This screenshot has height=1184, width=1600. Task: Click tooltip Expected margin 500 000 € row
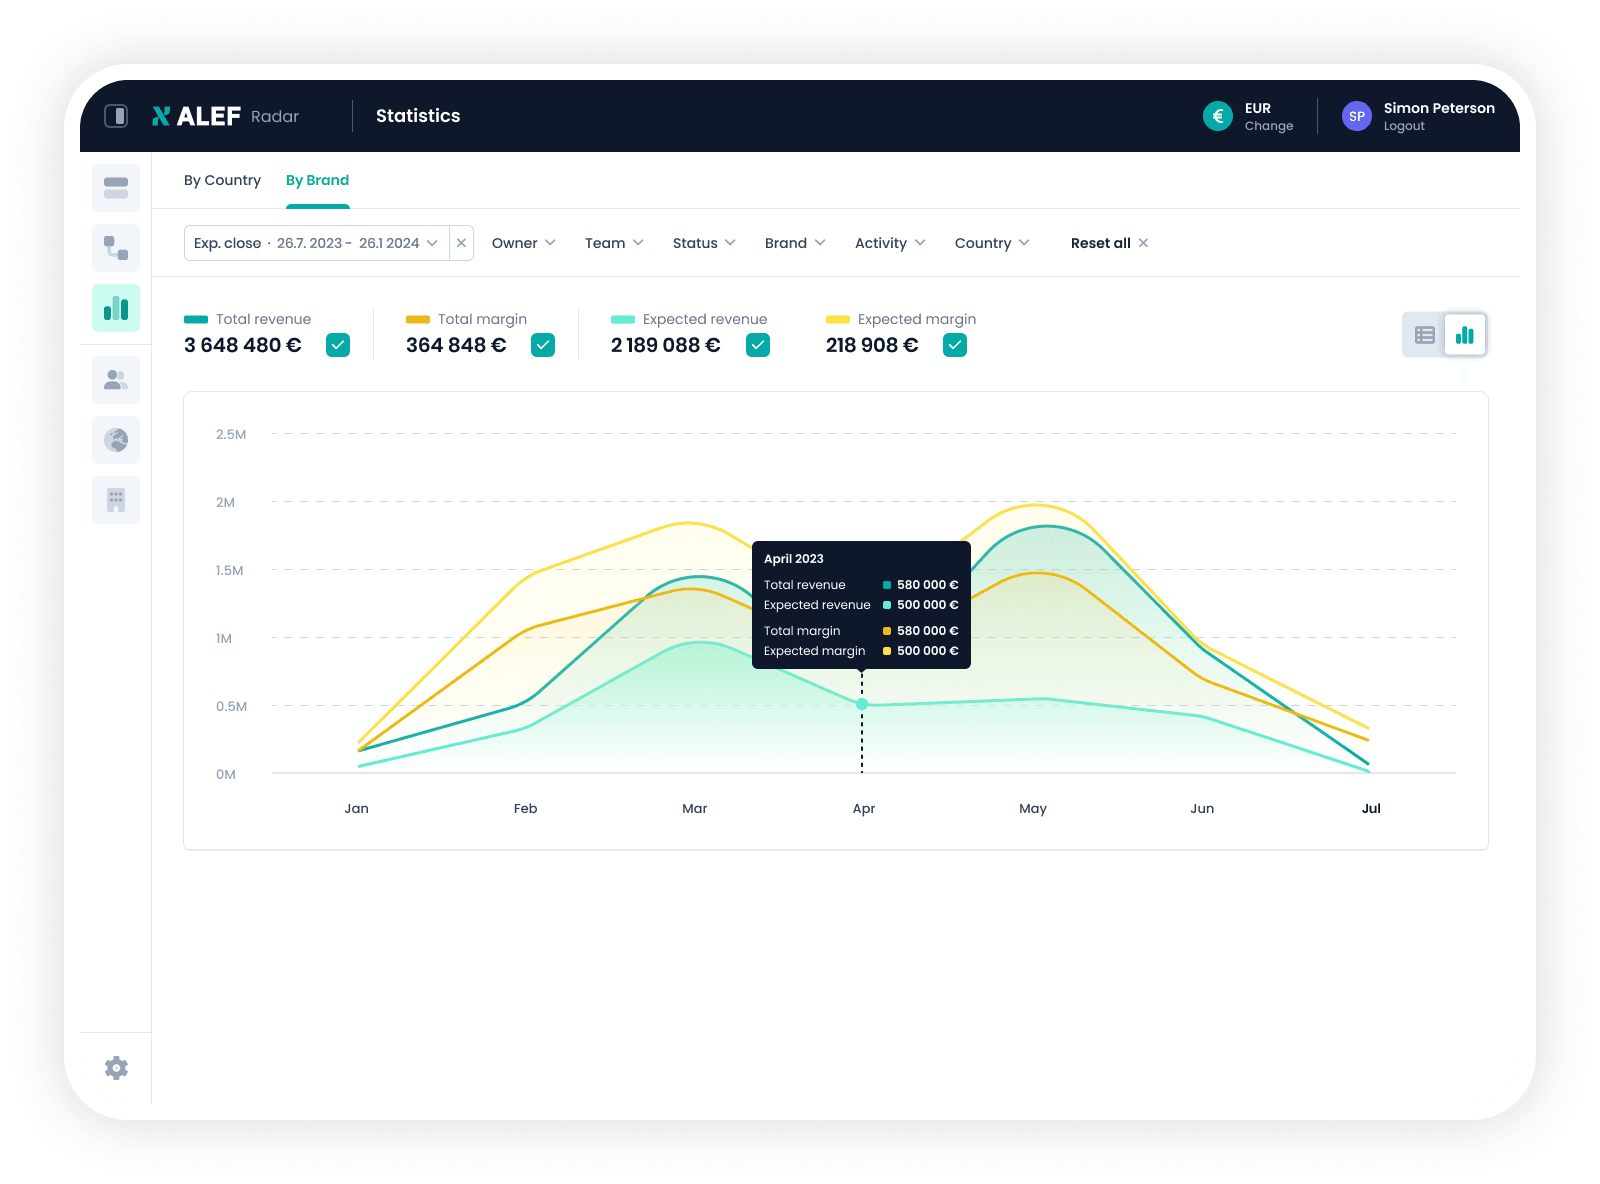coord(861,651)
